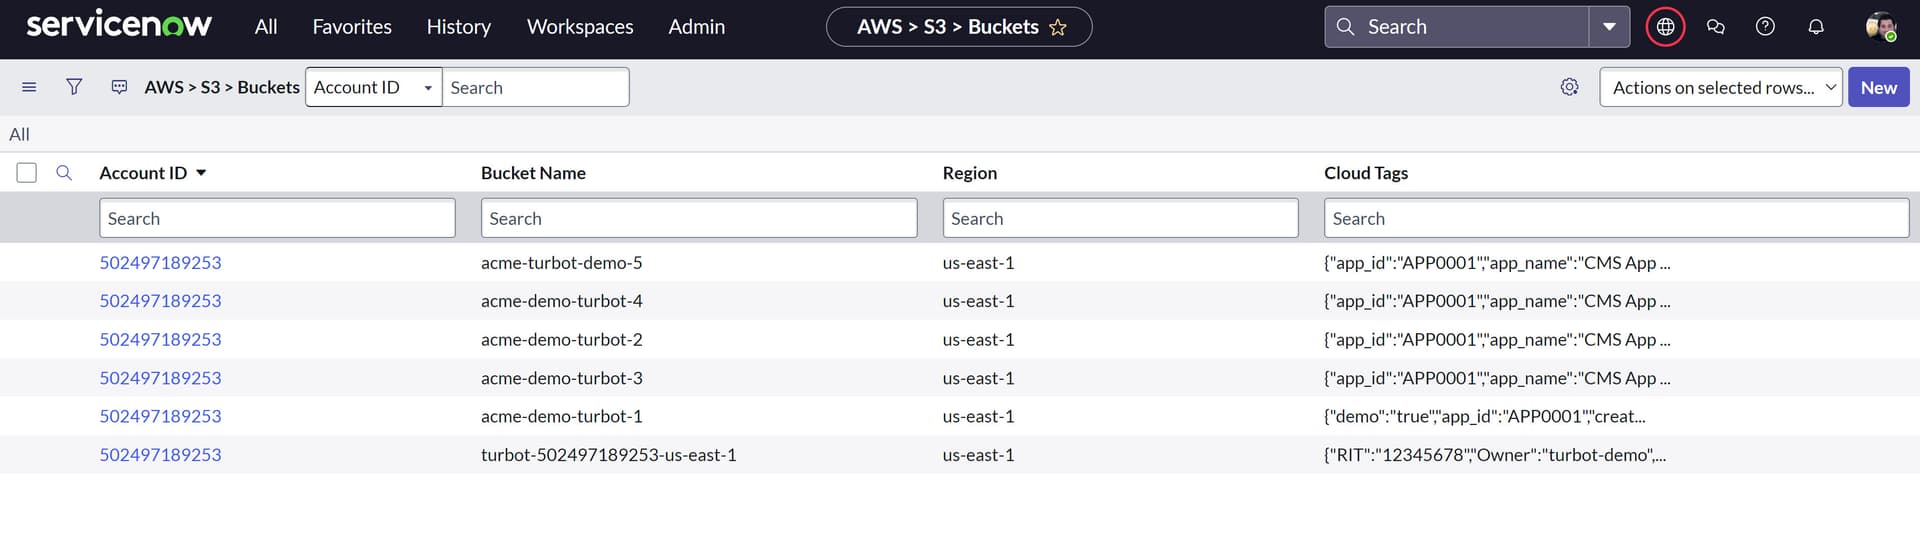This screenshot has width=1920, height=545.
Task: Tick the select all rows checkbox
Action: pyautogui.click(x=27, y=173)
